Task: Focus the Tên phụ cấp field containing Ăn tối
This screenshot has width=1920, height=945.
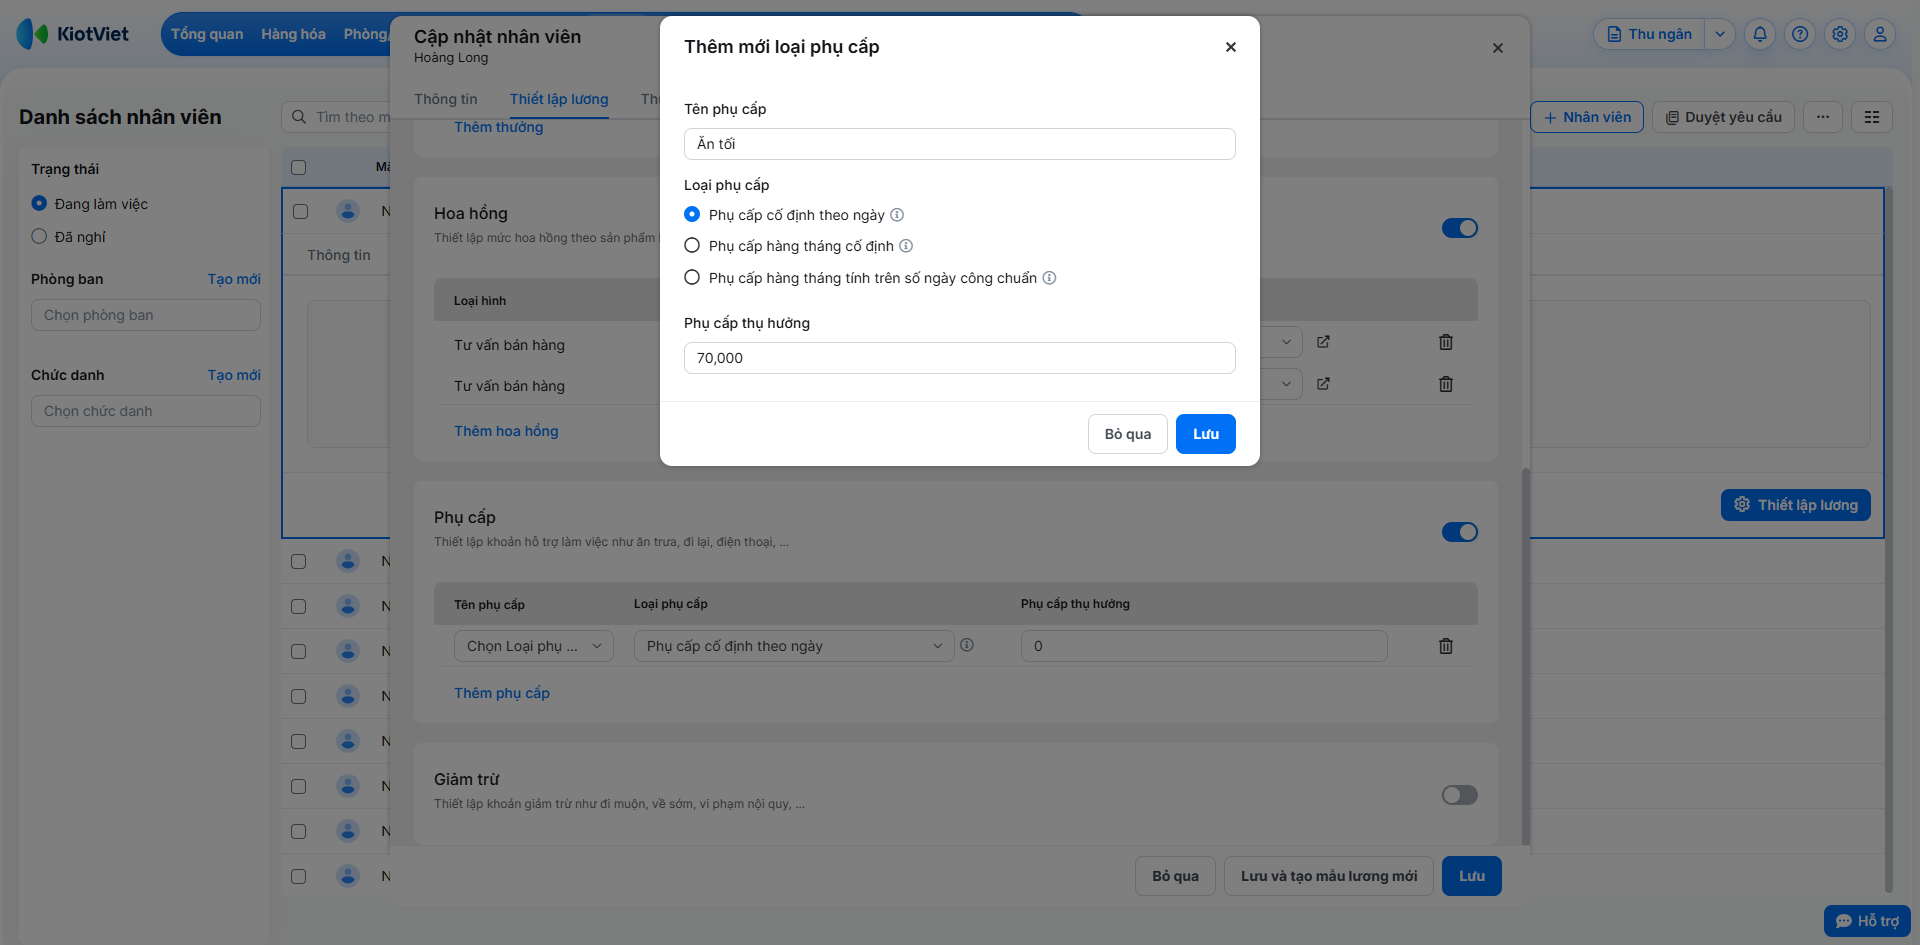Action: tap(960, 144)
